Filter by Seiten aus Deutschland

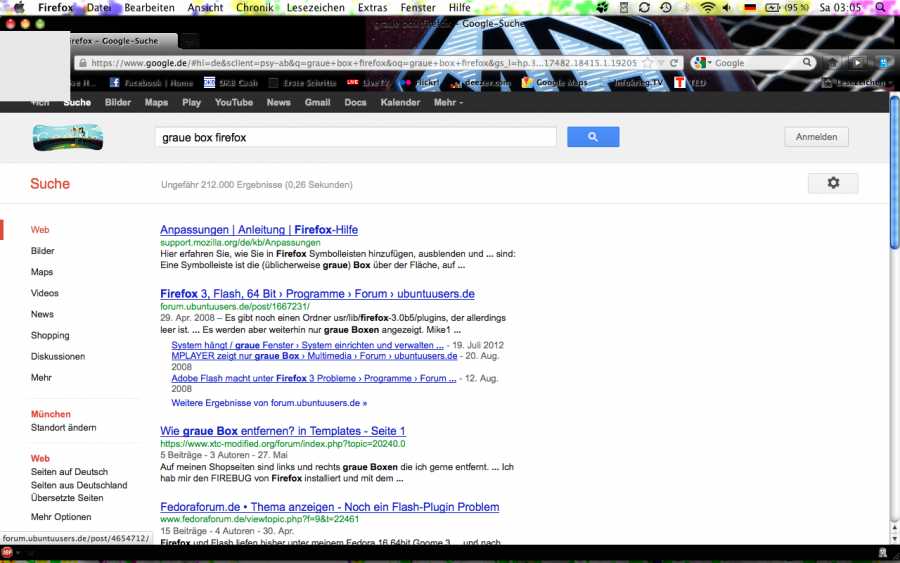[79, 485]
